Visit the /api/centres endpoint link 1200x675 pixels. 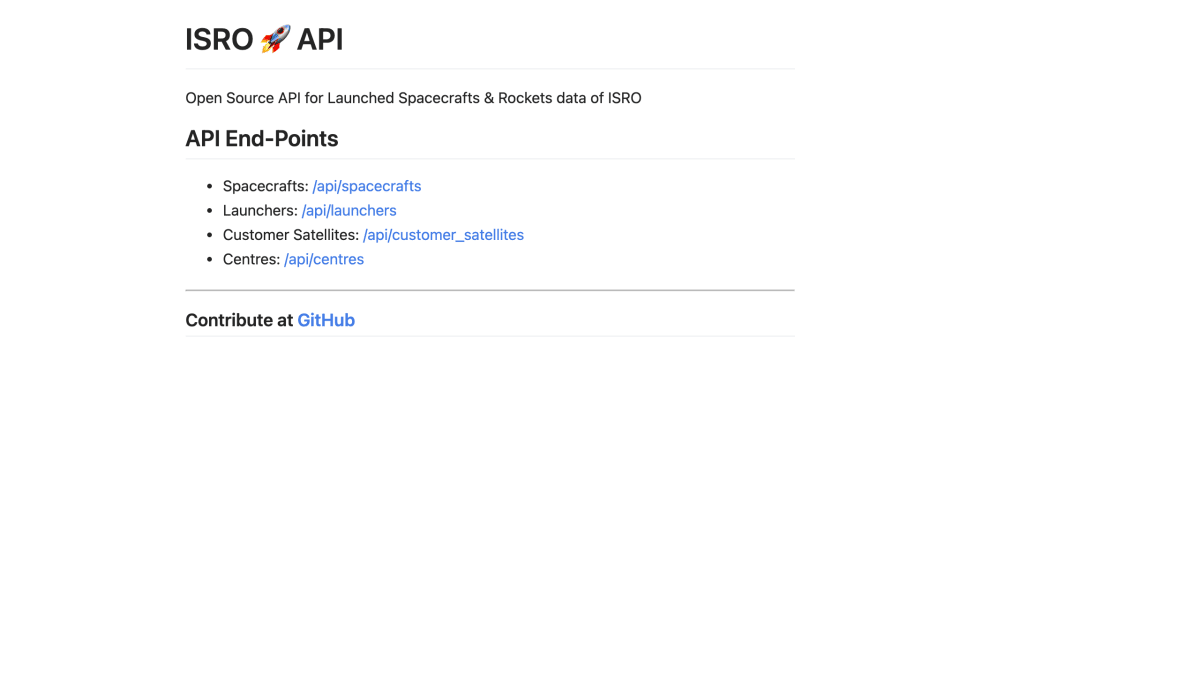pyautogui.click(x=324, y=259)
